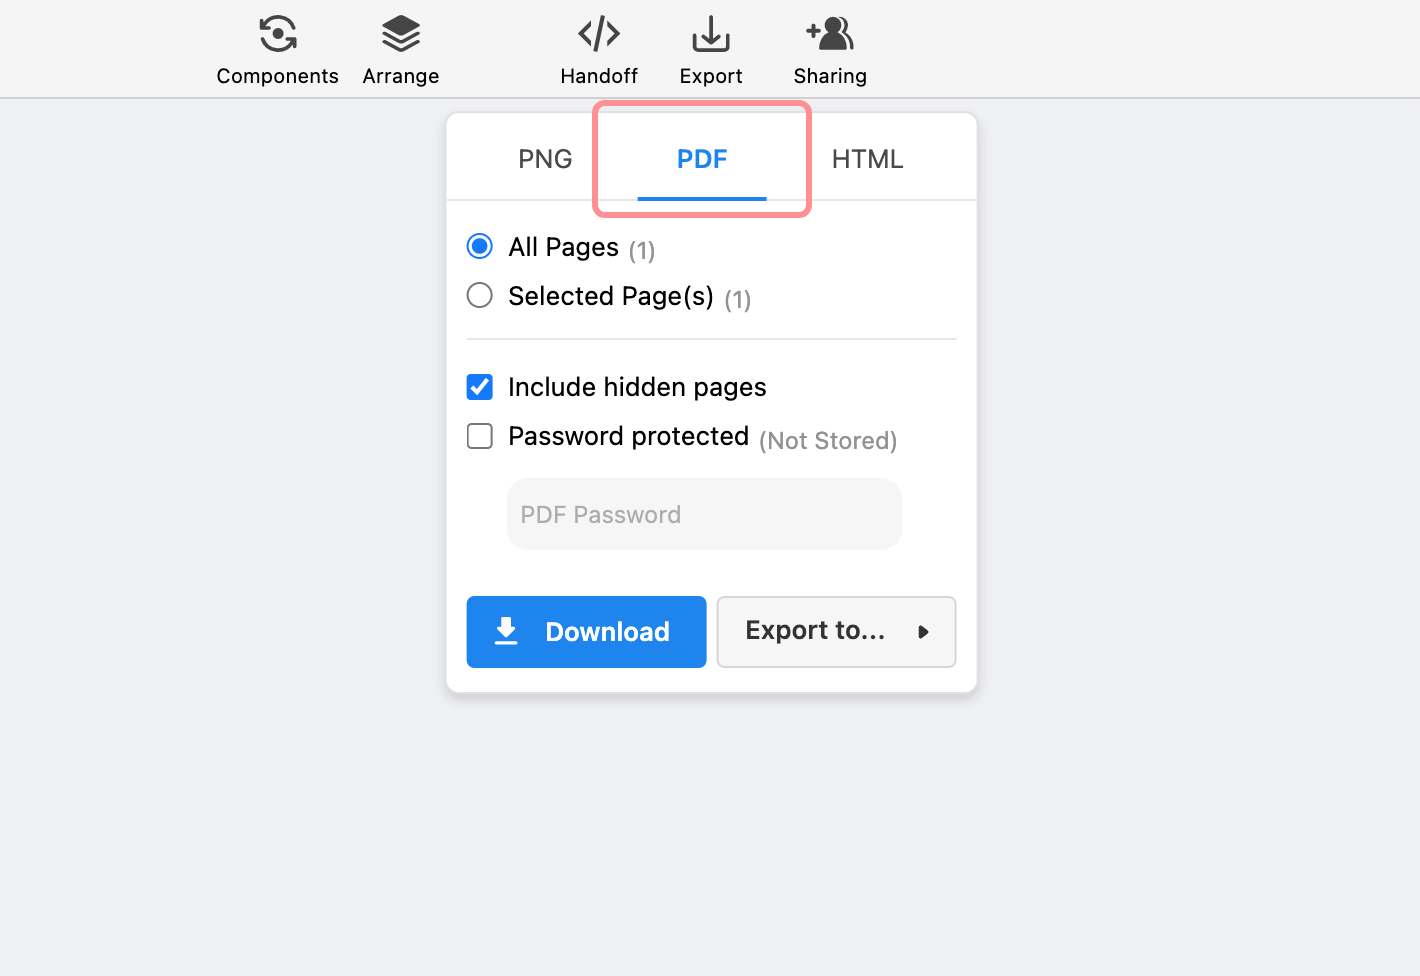Select the All Pages radio button

tap(479, 246)
